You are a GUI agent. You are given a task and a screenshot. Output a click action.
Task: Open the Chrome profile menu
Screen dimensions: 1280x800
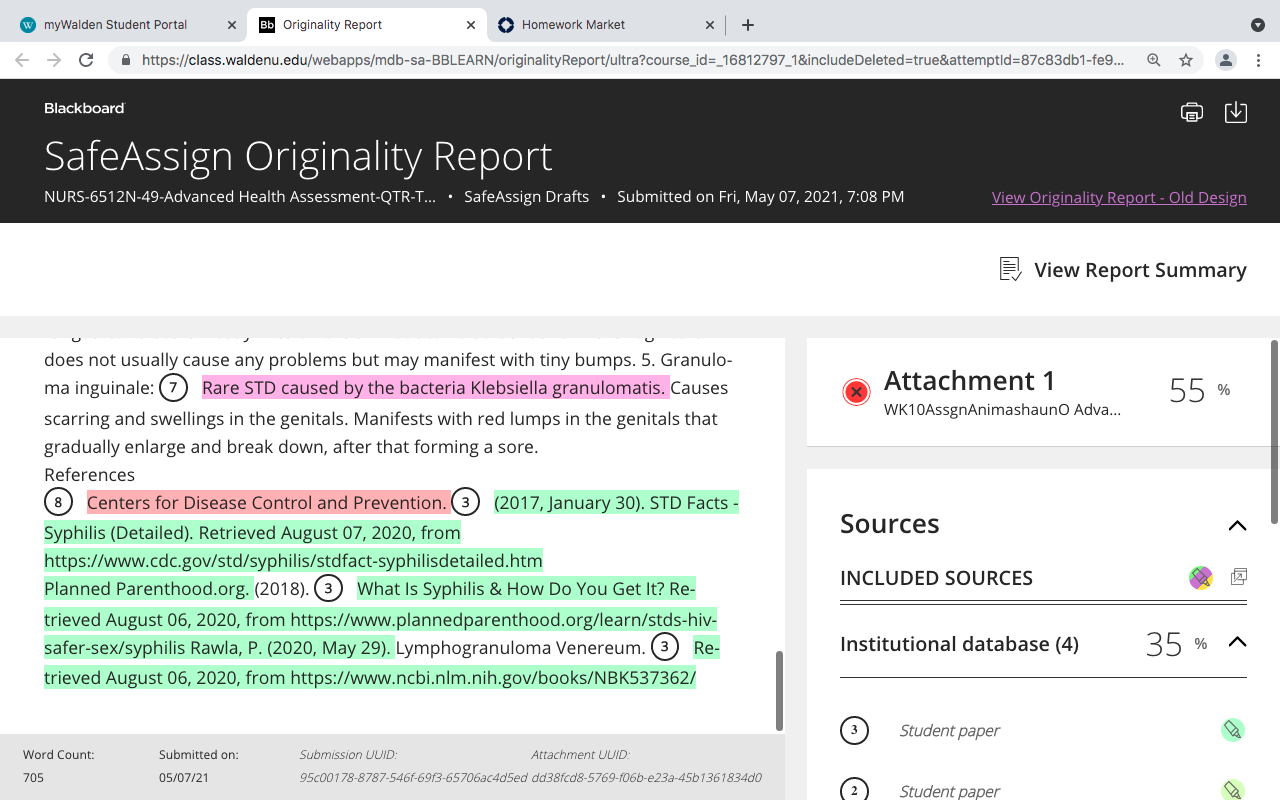click(1226, 60)
